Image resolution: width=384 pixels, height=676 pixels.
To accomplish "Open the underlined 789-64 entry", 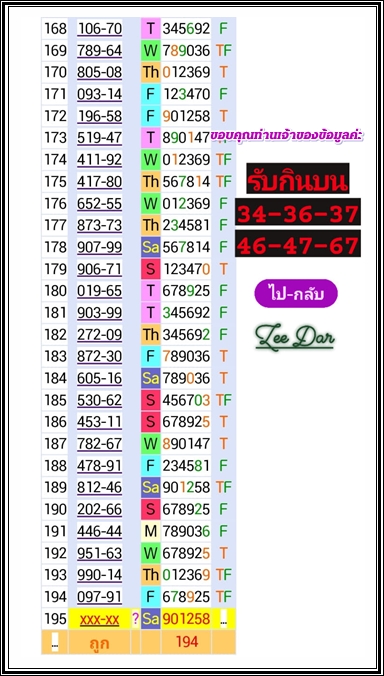I will 100,51.
